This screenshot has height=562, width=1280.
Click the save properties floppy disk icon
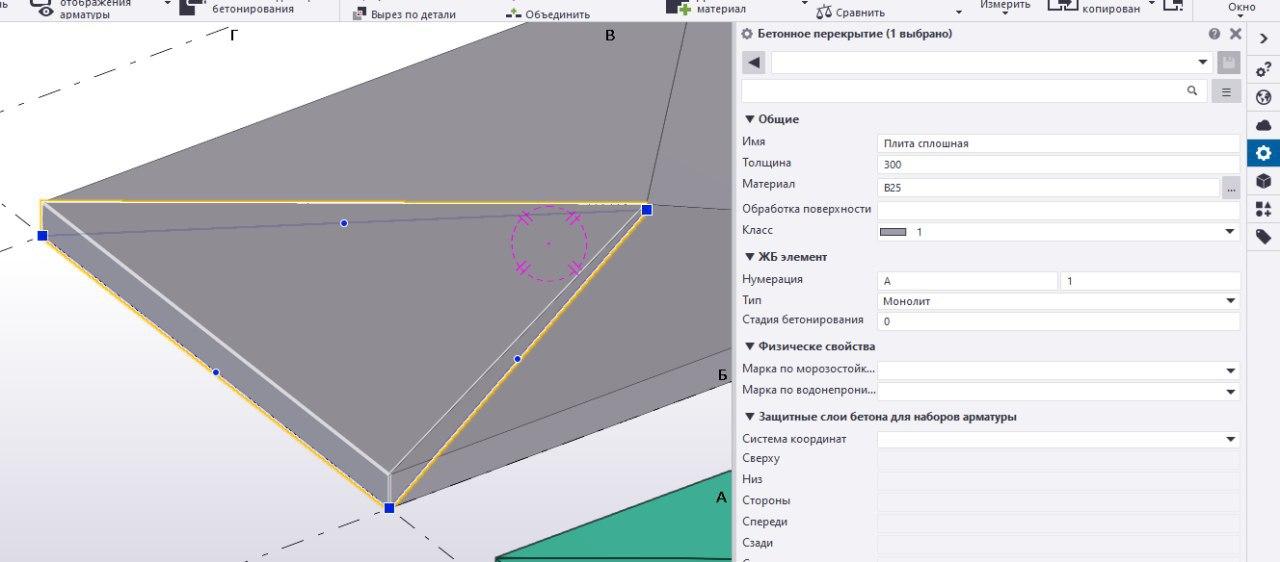click(x=1229, y=63)
